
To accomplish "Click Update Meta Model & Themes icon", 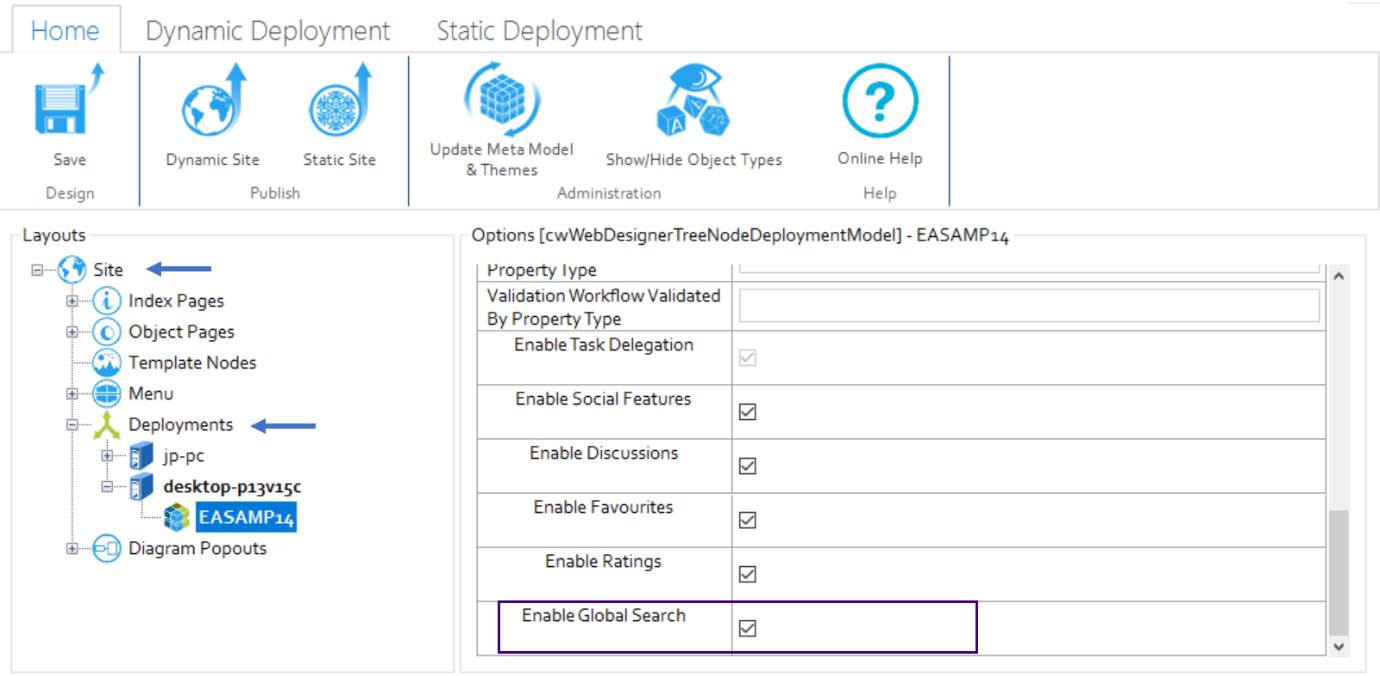I will pos(501,98).
